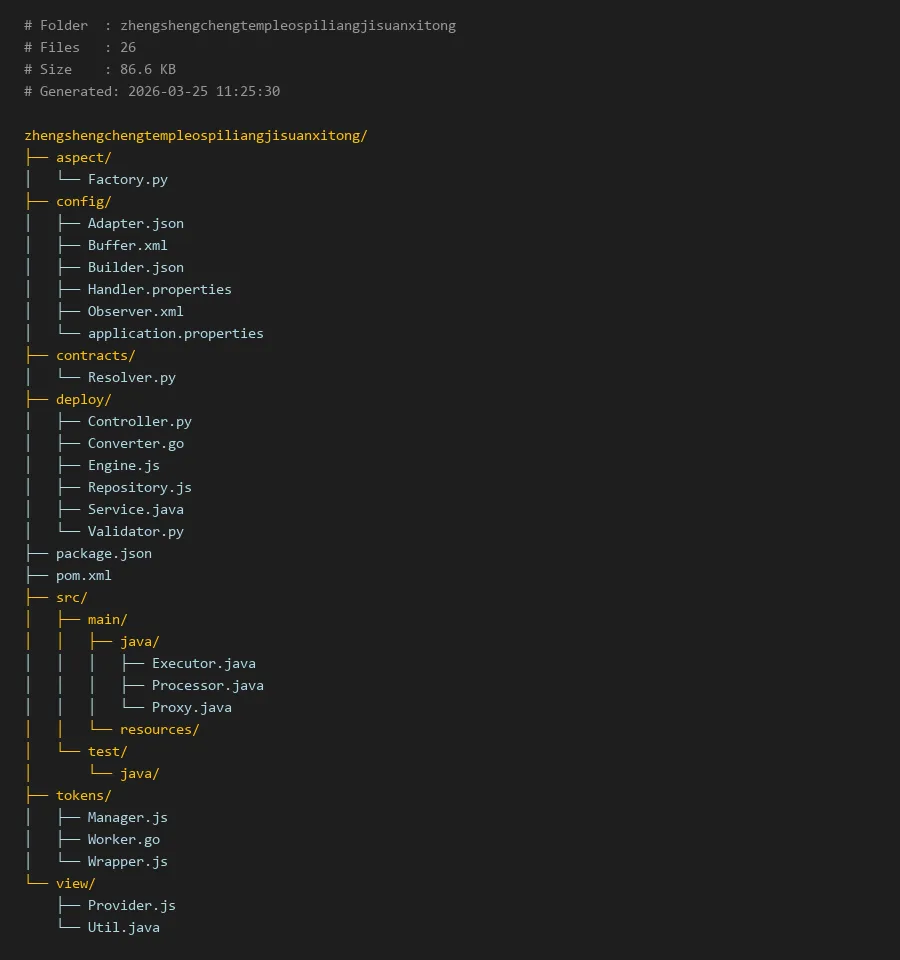This screenshot has width=900, height=960.
Task: Select Util.java in view folder
Action: (x=123, y=927)
